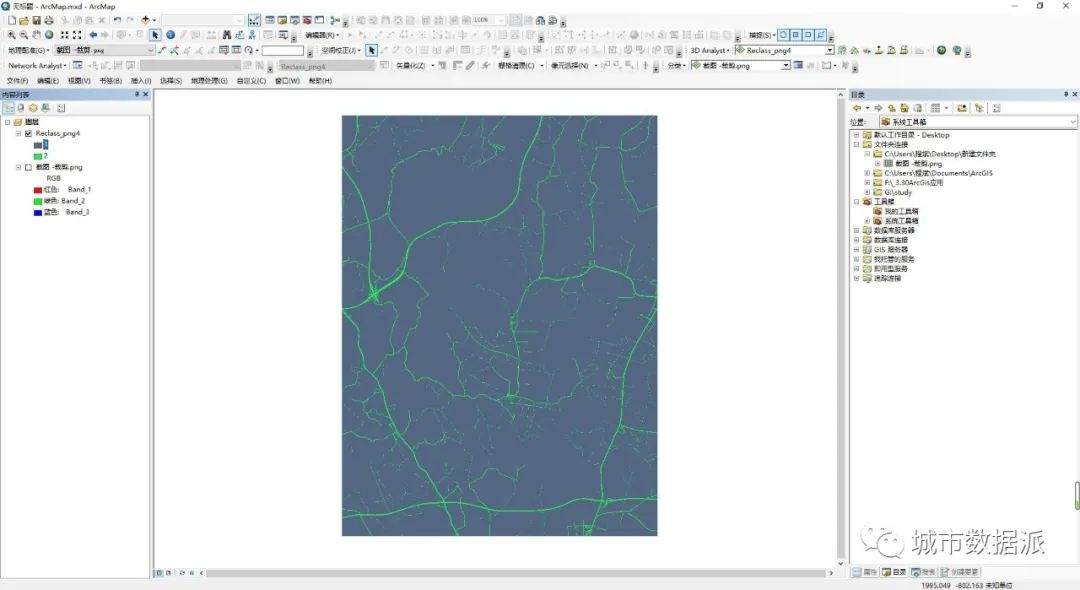Click the Catalog back arrow
This screenshot has width=1080, height=590.
click(x=857, y=108)
